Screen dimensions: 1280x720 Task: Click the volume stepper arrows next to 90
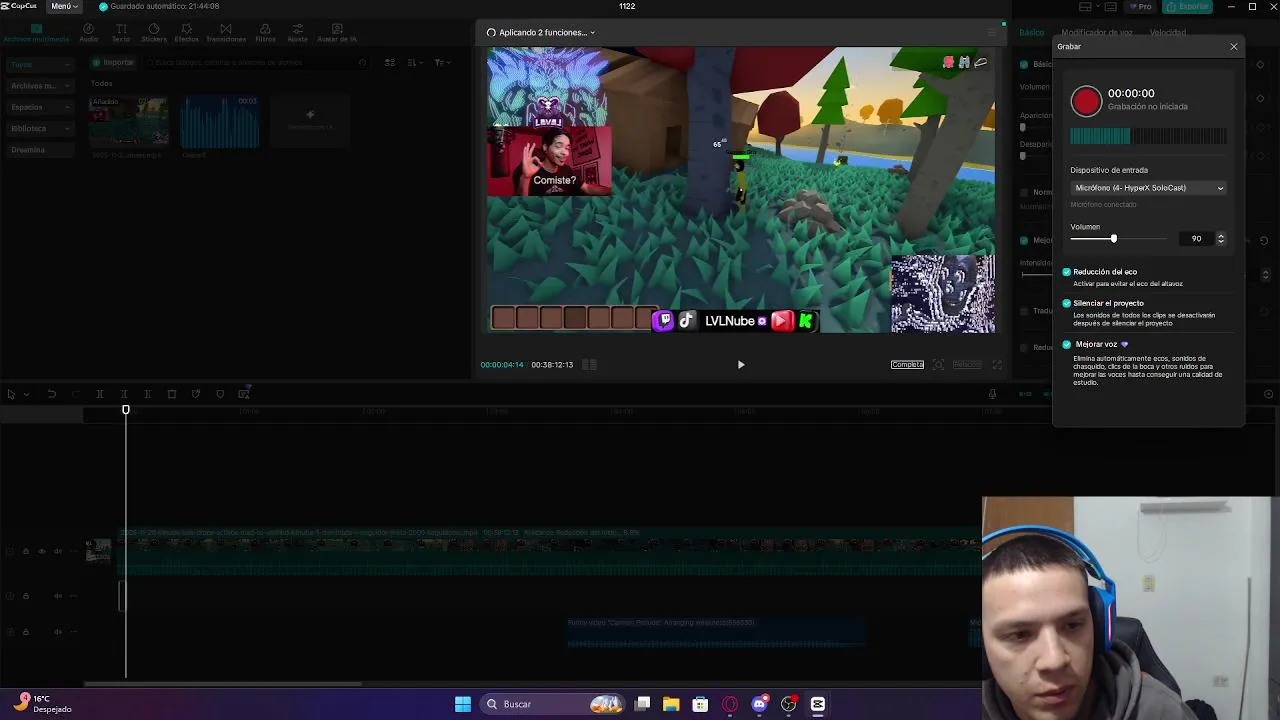click(x=1221, y=239)
